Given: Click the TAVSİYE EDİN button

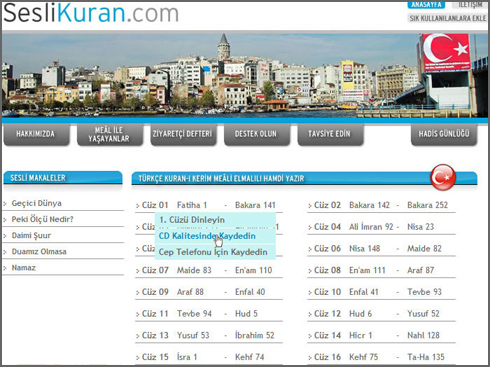Looking at the screenshot, I should click(330, 134).
